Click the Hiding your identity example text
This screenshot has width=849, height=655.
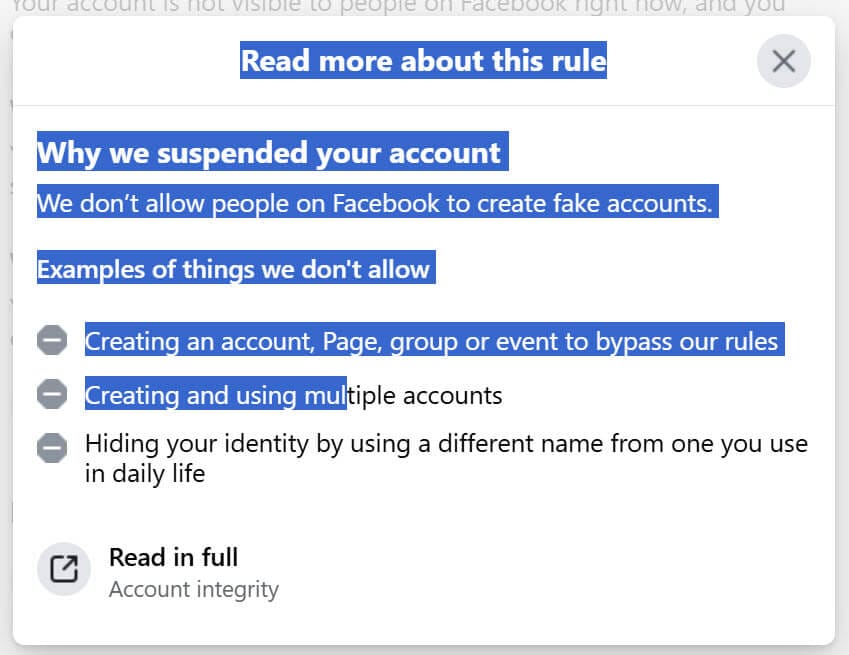(446, 458)
